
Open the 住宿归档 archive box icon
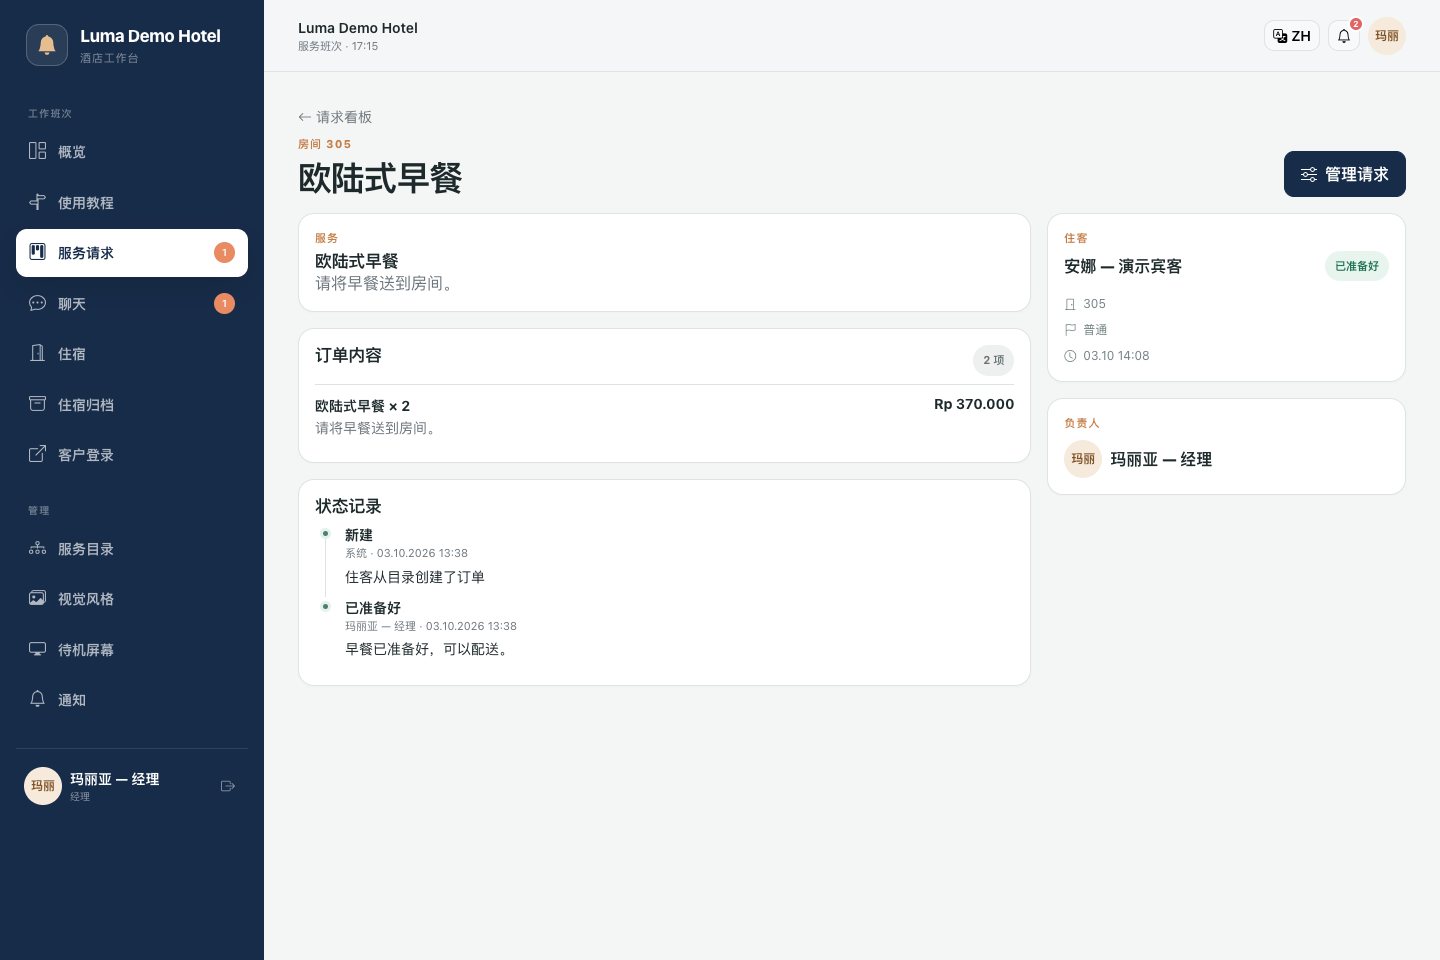tap(38, 404)
